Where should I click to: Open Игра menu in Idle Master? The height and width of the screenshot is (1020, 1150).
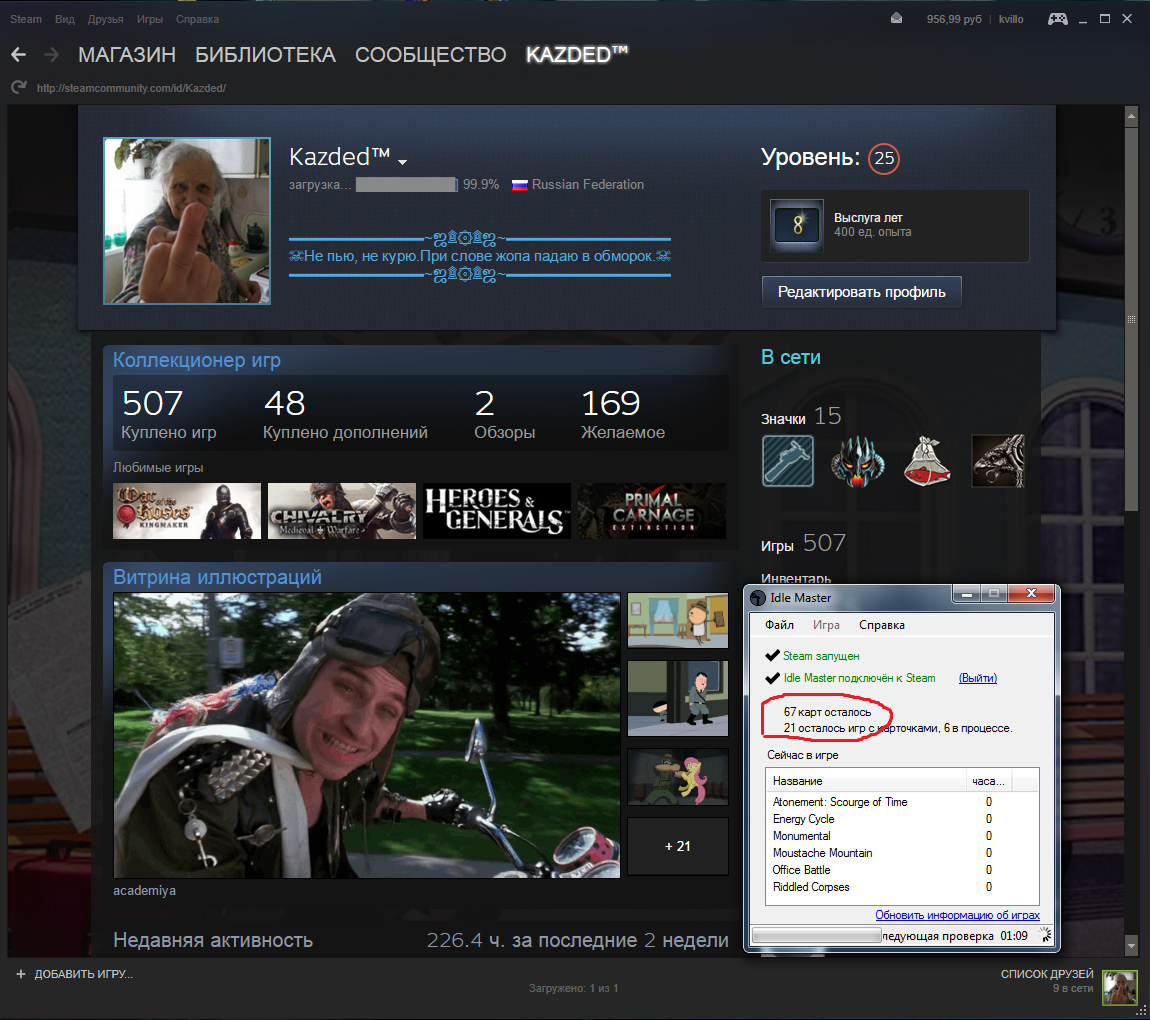[826, 625]
